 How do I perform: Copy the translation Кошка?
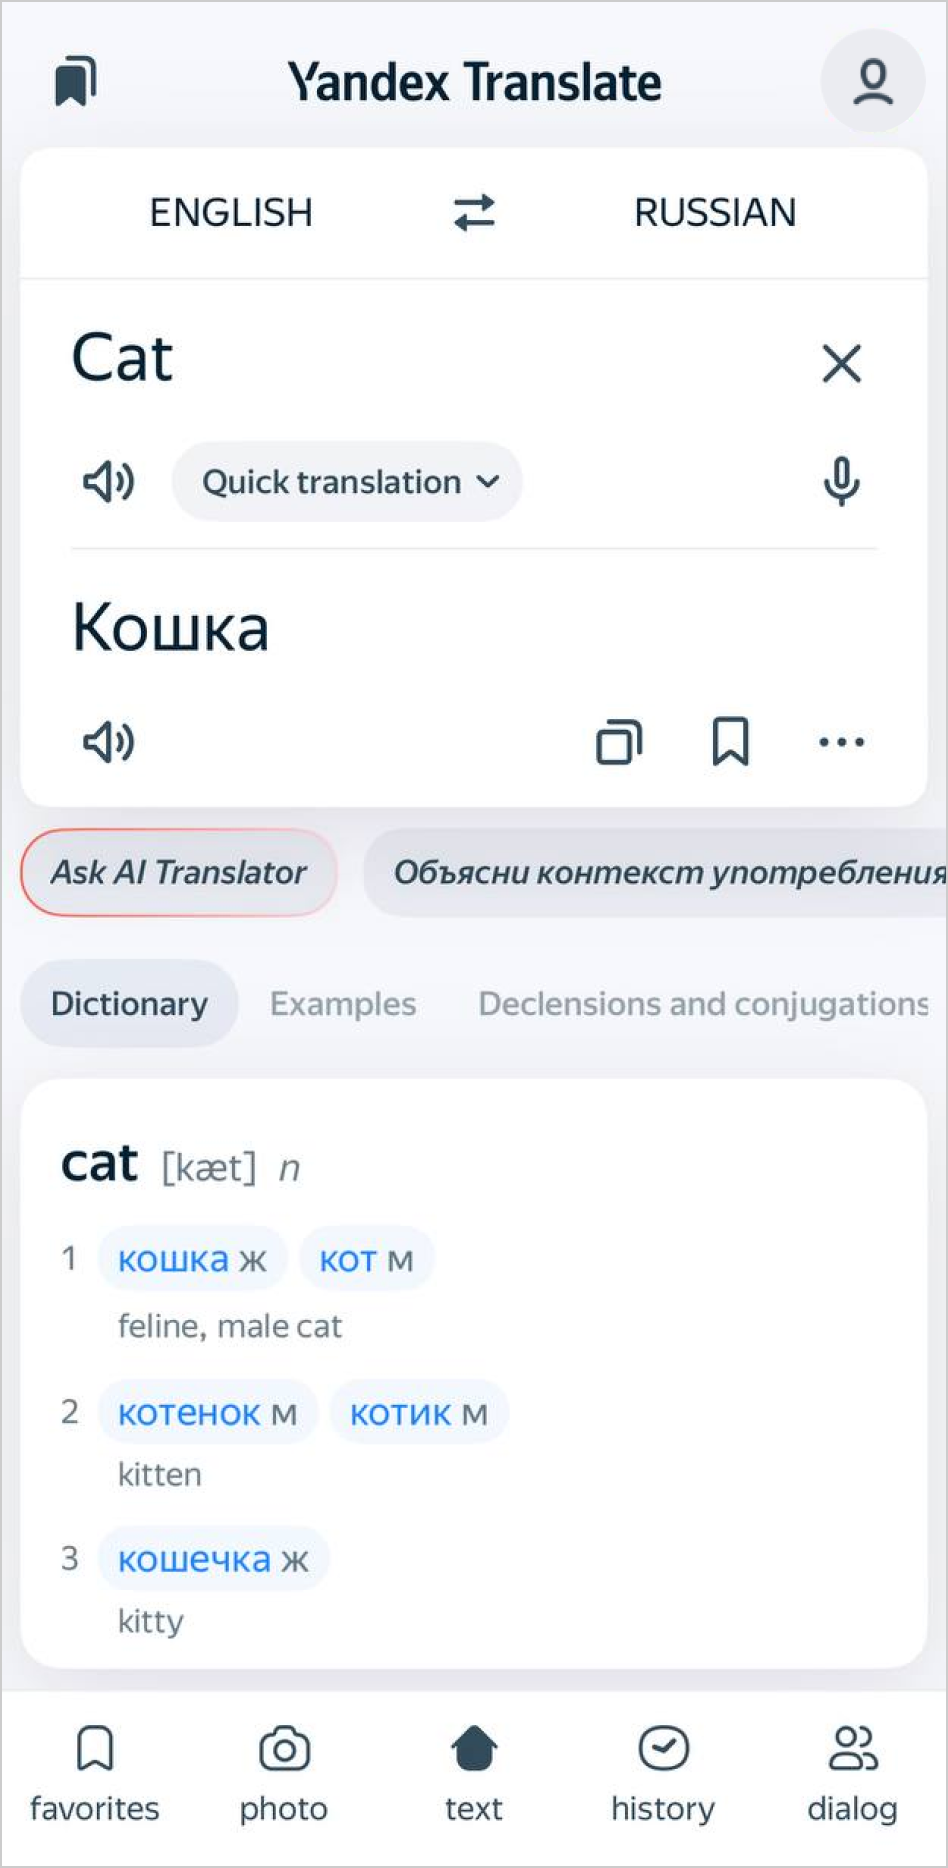[x=619, y=742]
